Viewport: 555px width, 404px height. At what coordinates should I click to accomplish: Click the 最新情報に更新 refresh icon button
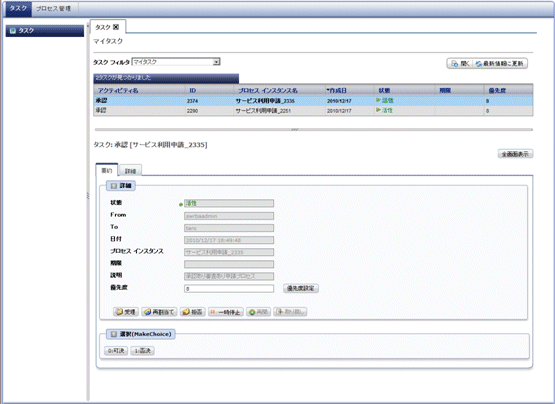500,64
